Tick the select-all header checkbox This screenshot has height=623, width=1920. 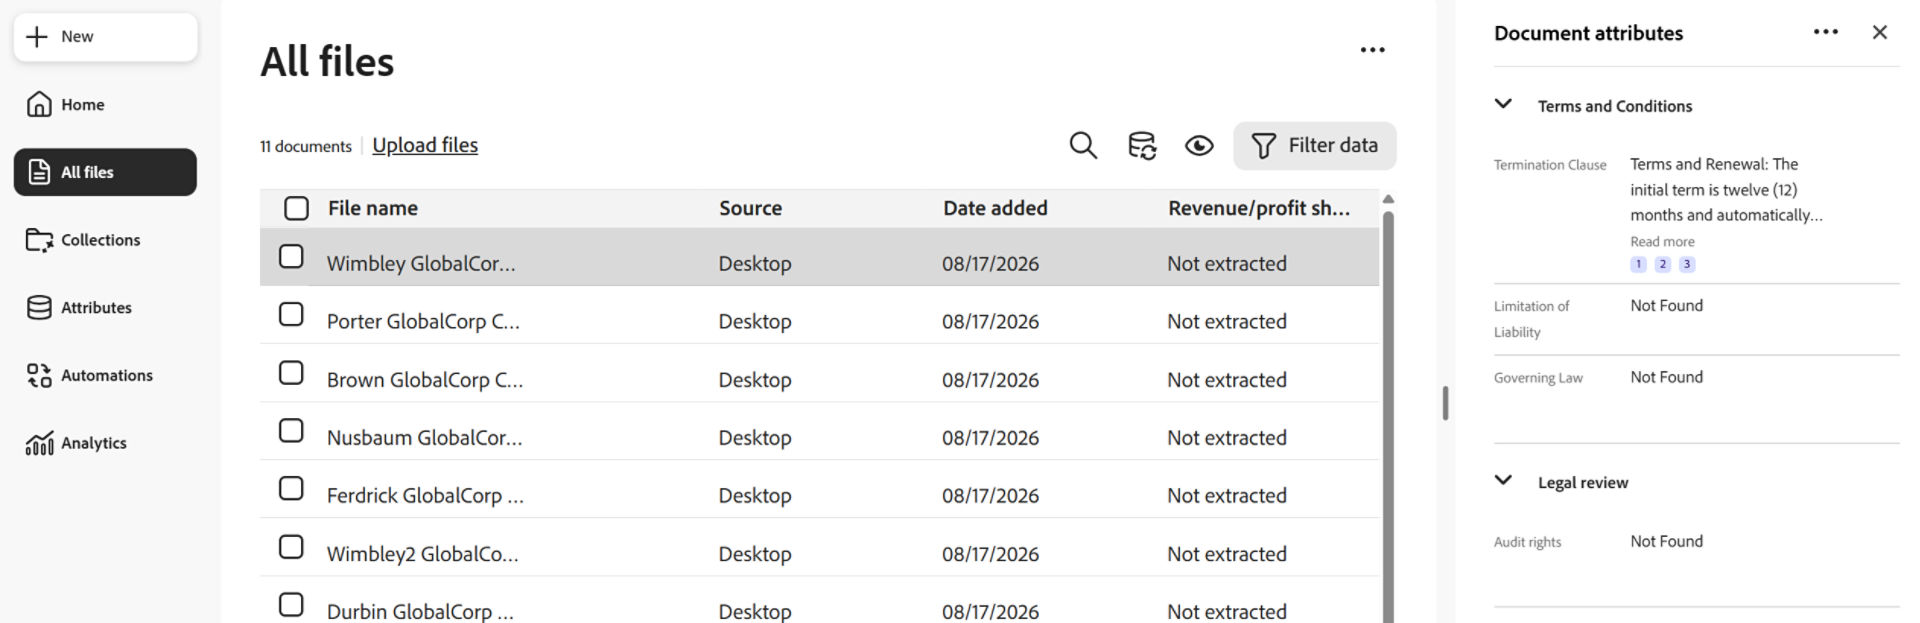(296, 208)
